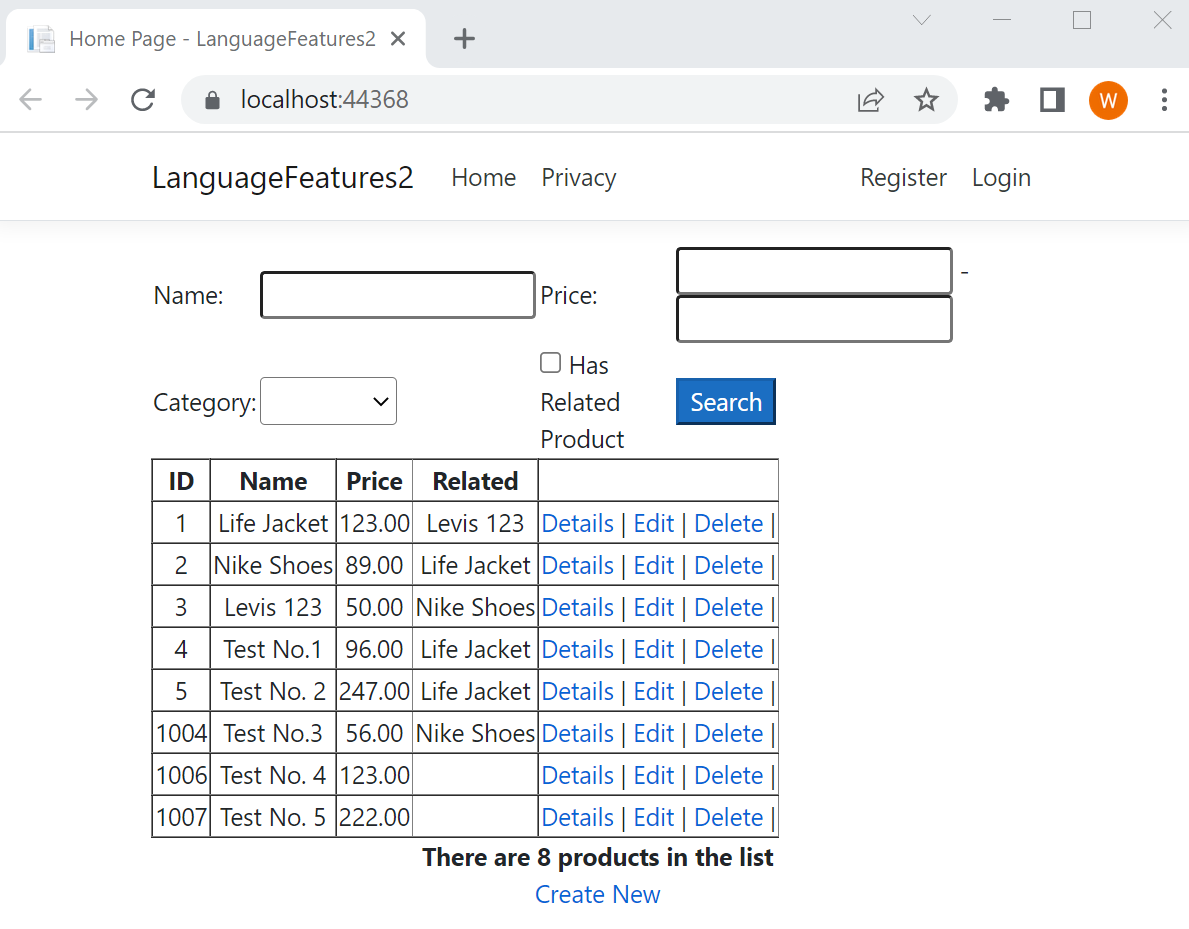Image resolution: width=1189 pixels, height=929 pixels.
Task: Open the Chrome three-dot menu
Action: coord(1163,100)
